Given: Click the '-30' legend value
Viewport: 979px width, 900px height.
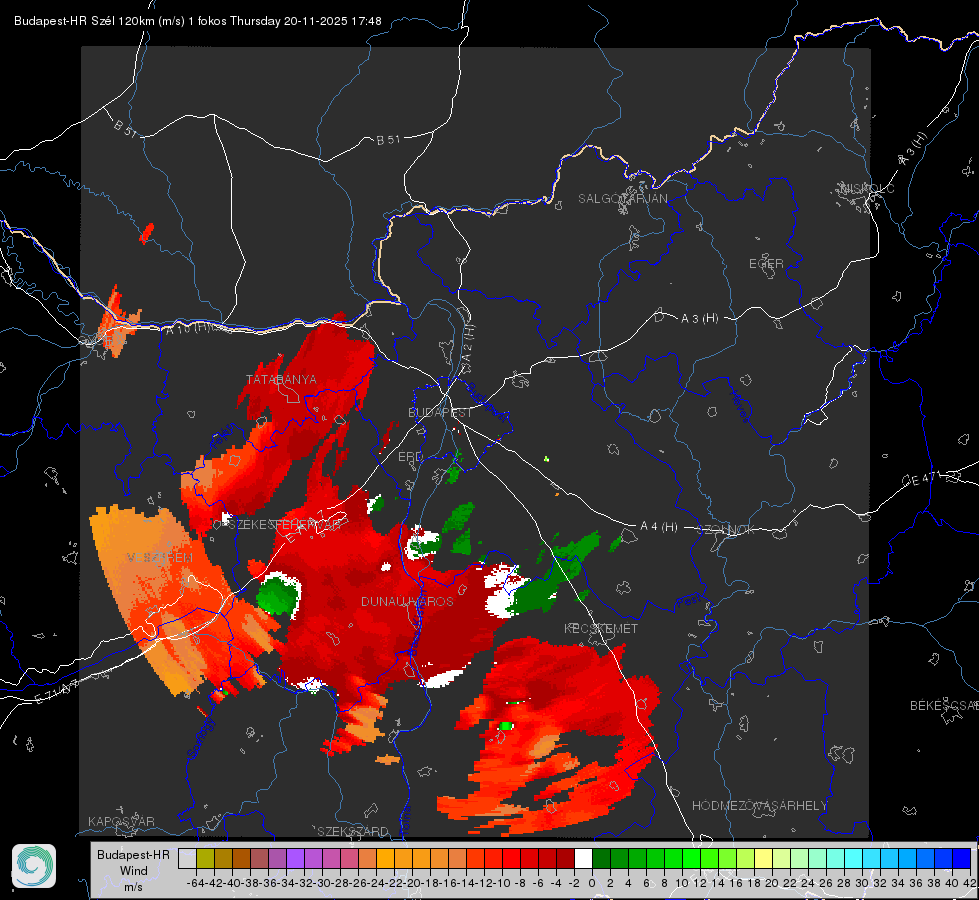Looking at the screenshot, I should tap(322, 883).
